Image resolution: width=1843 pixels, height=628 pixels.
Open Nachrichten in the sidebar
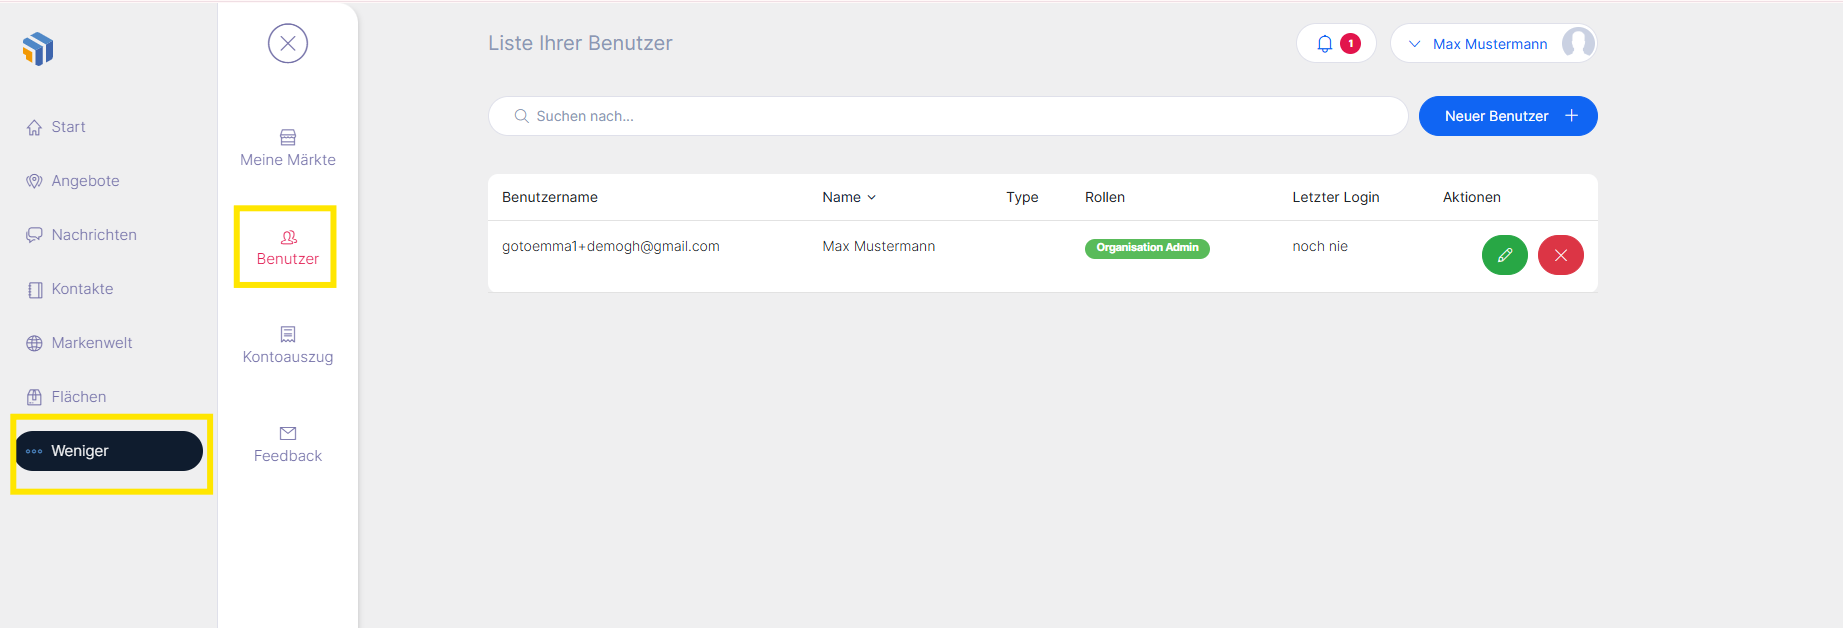[93, 235]
